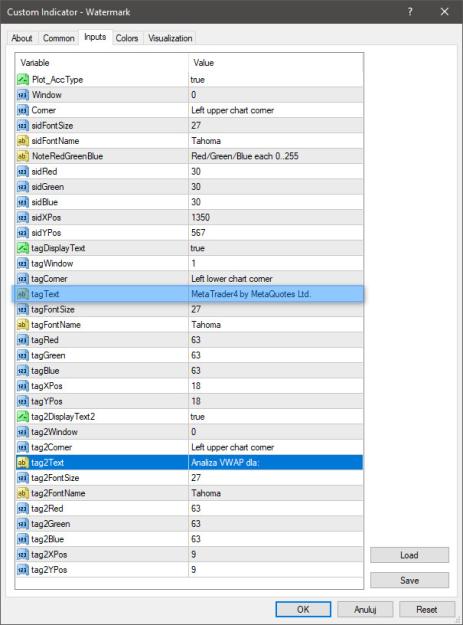Click the string icon beside NoteRedGreenBlue
The image size is (463, 625).
click(x=23, y=156)
